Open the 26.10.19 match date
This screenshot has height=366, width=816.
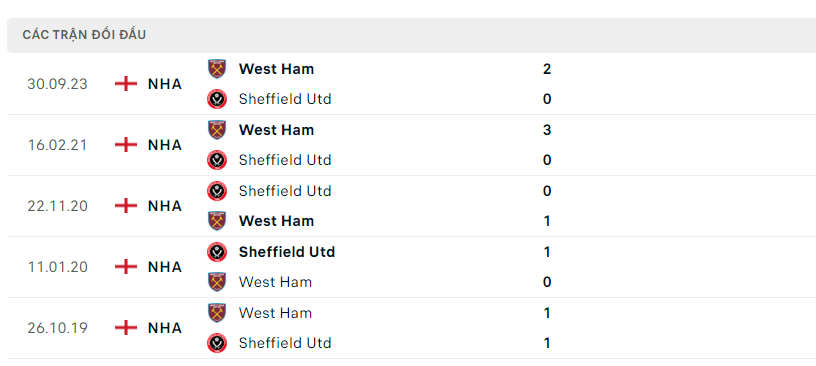tap(57, 328)
